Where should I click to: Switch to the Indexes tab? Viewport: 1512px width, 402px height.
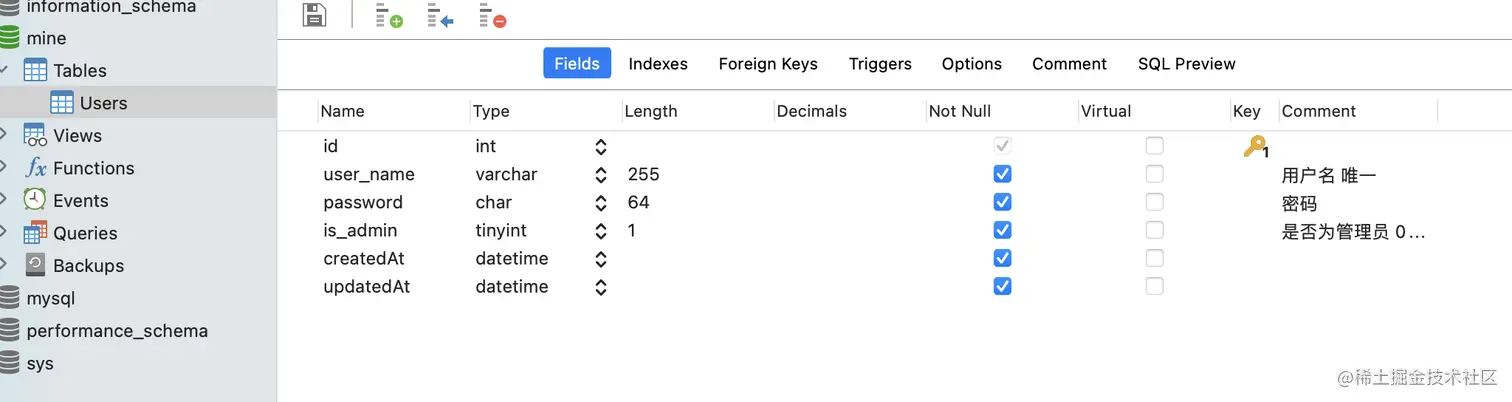point(658,64)
